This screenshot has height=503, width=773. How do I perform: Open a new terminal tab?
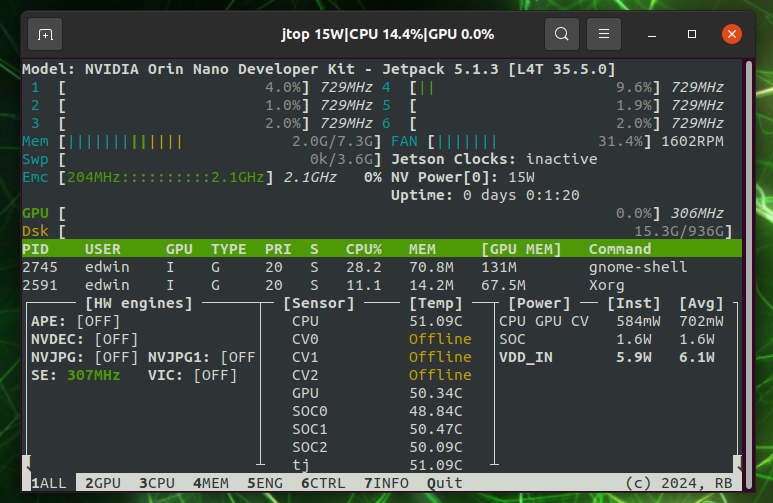(45, 34)
